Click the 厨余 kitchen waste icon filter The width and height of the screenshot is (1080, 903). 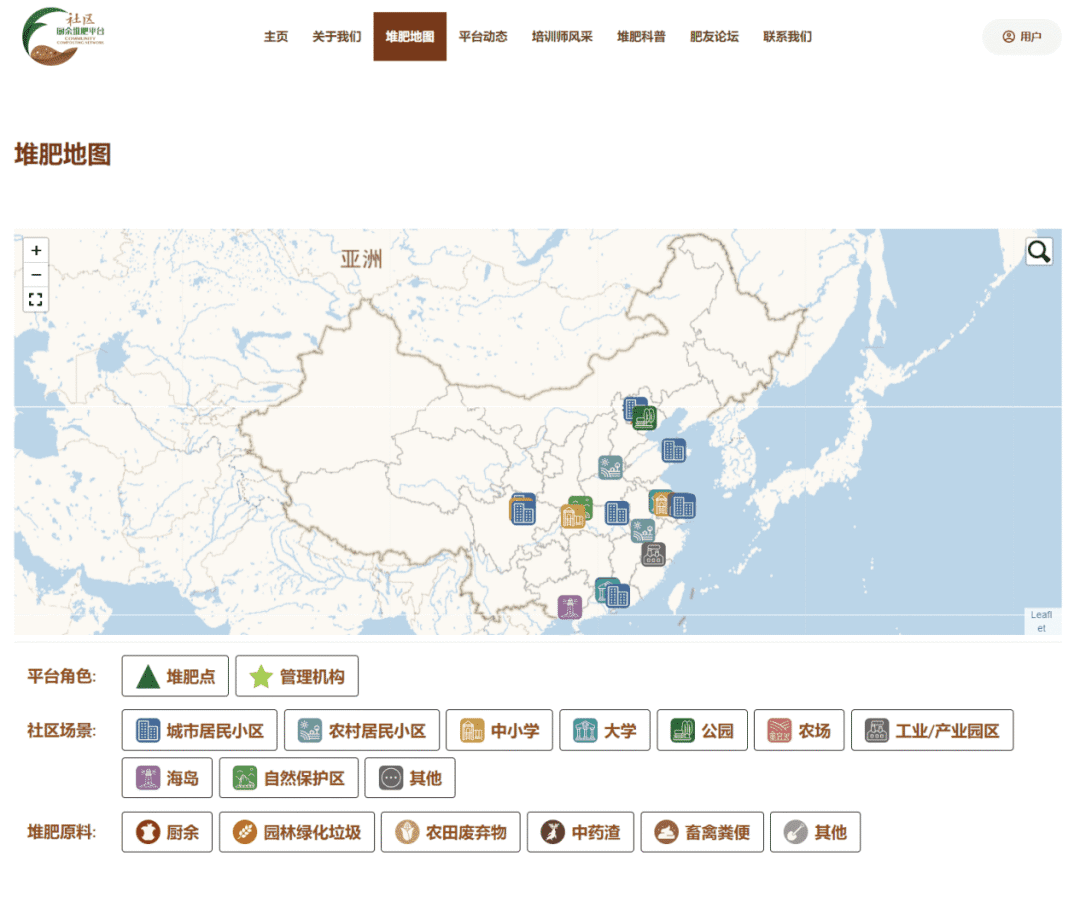(x=166, y=832)
